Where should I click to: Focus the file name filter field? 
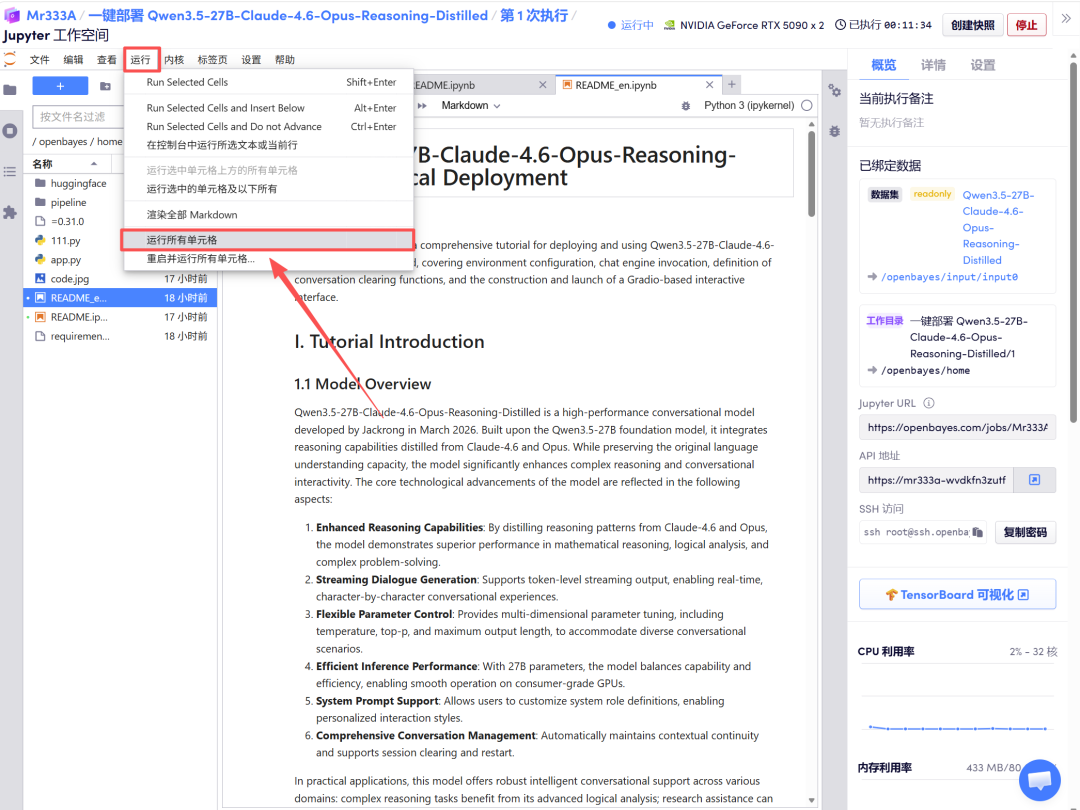pyautogui.click(x=77, y=117)
